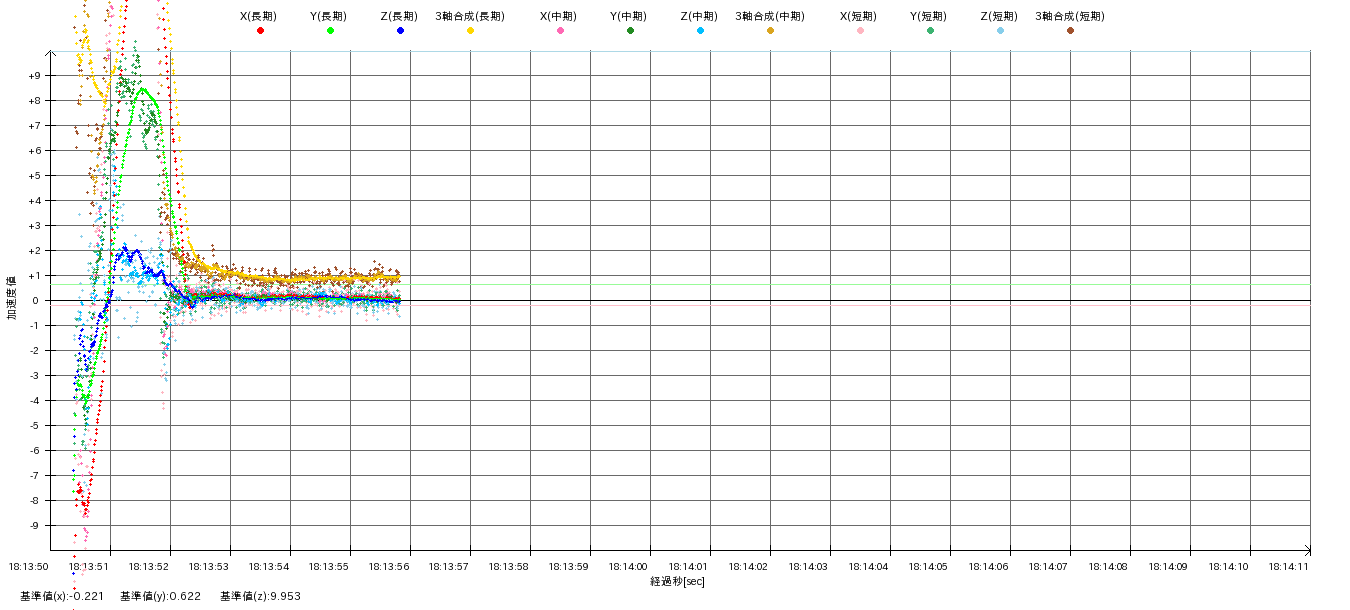The image size is (1350, 610).
Task: Select the 基準値(z) reading of 9.953
Action: pos(260,596)
